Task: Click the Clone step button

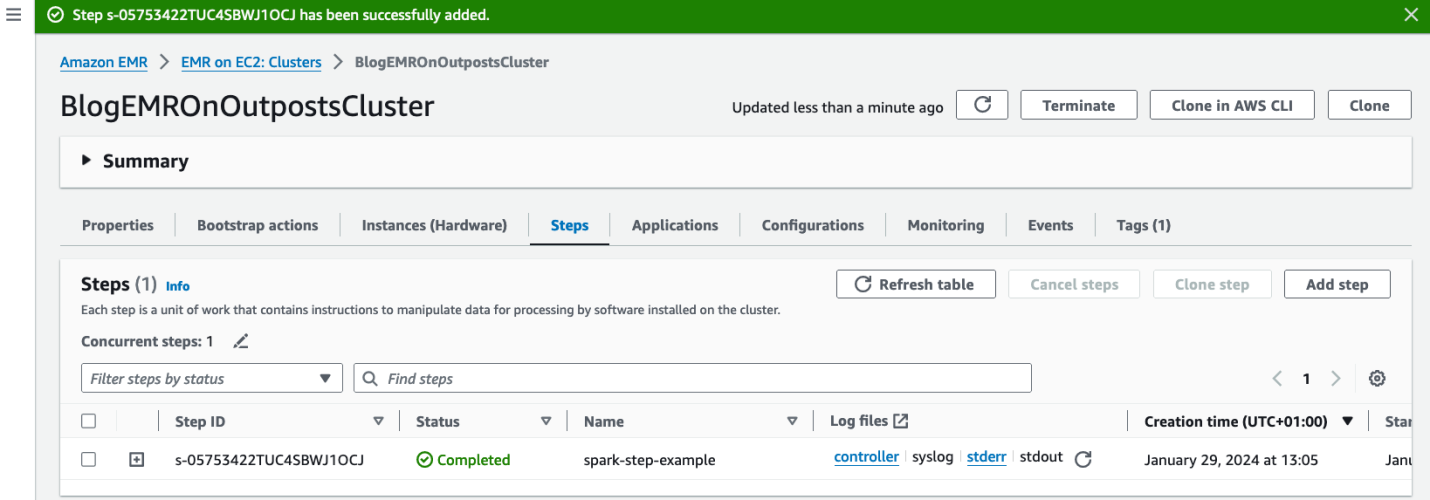Action: click(x=1212, y=284)
